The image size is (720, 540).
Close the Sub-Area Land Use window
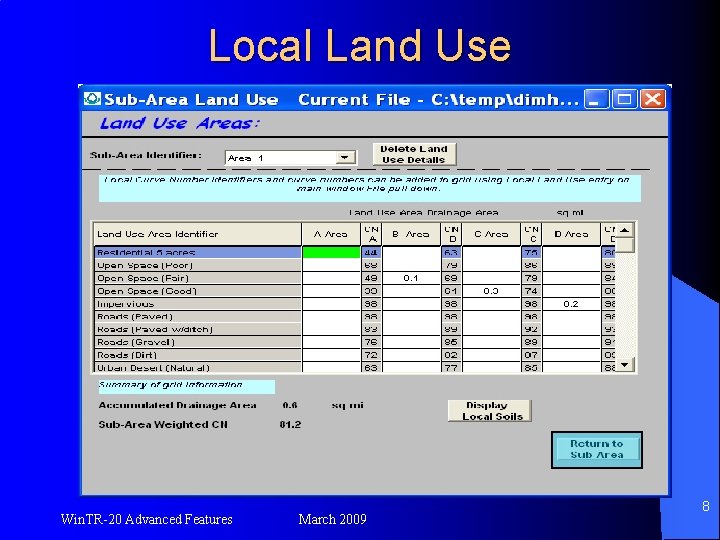[652, 99]
